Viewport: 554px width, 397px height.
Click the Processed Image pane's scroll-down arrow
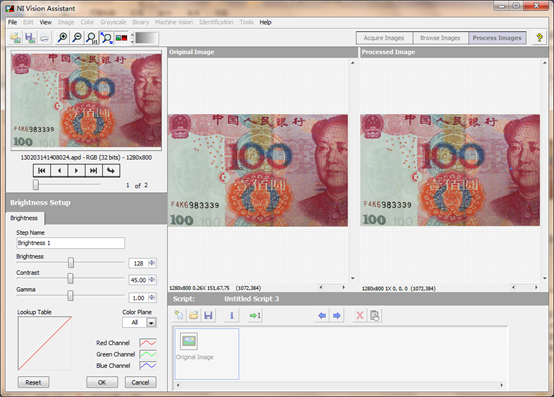coord(544,278)
